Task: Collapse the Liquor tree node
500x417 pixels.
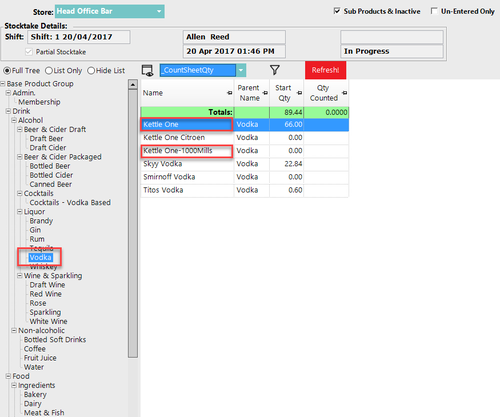Action: (x=20, y=212)
